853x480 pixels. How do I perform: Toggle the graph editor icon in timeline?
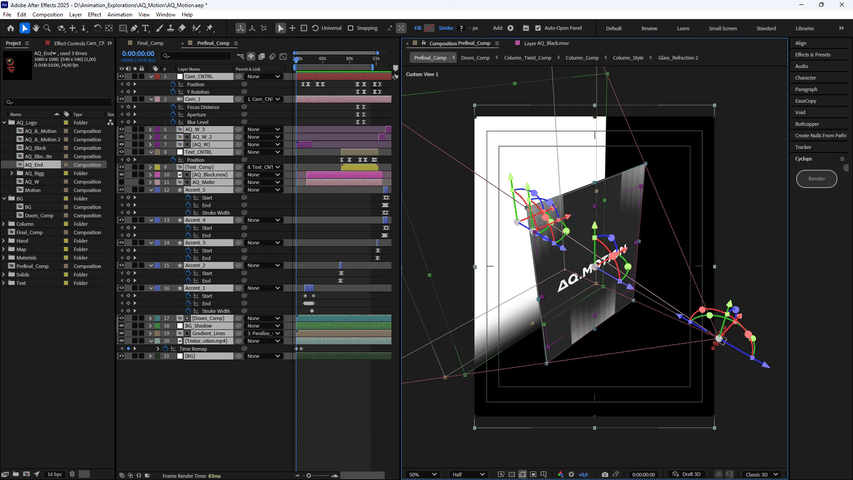[x=283, y=56]
